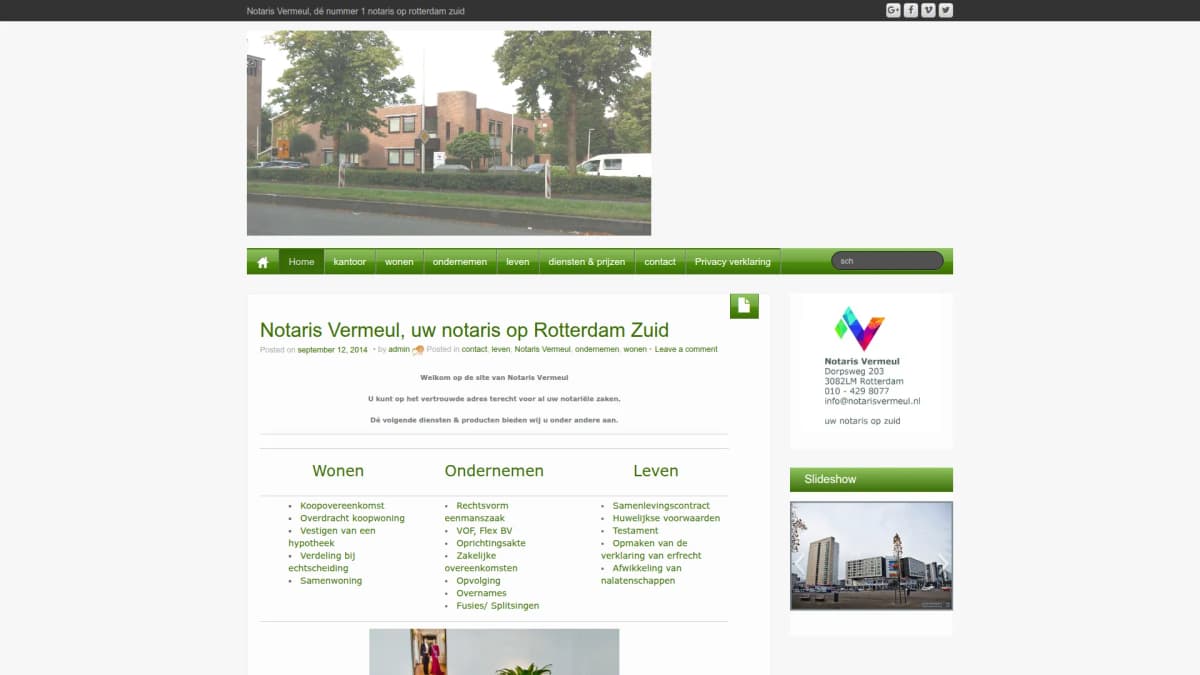Open the Leave a comment link
The height and width of the screenshot is (675, 1200).
coord(686,349)
